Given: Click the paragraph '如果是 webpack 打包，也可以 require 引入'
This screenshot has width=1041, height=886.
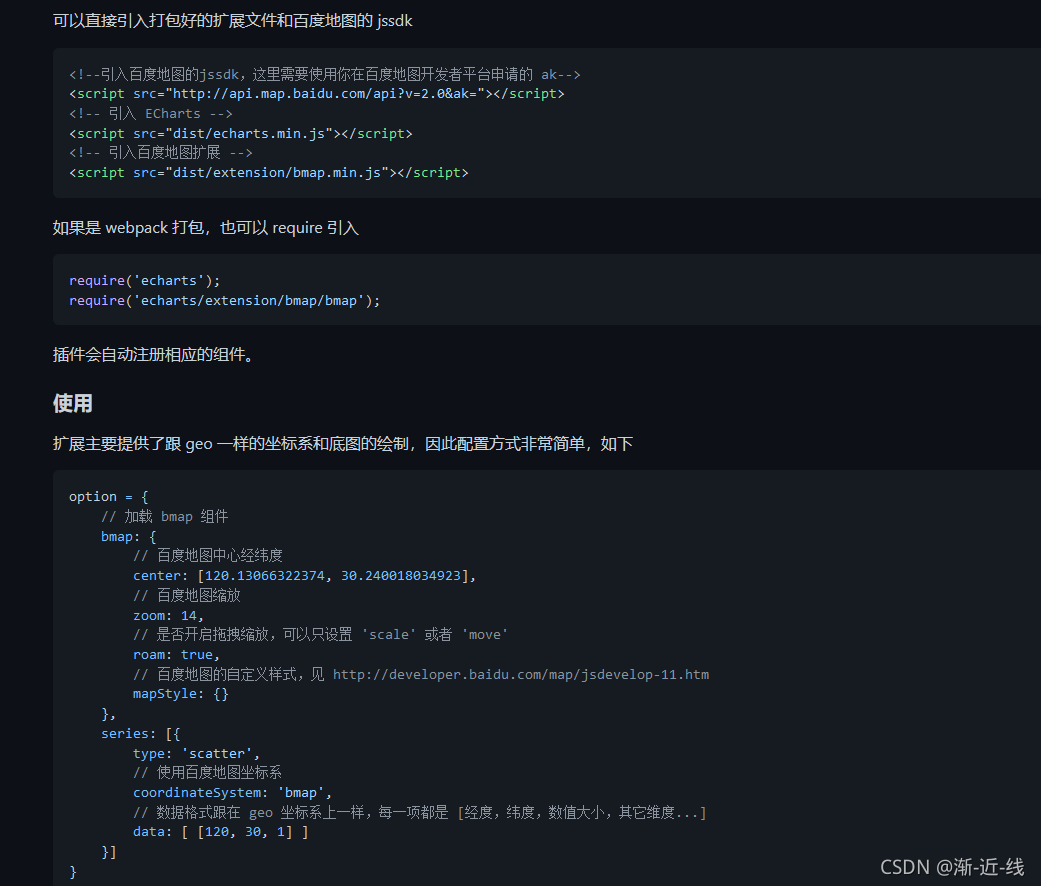Looking at the screenshot, I should (x=206, y=228).
